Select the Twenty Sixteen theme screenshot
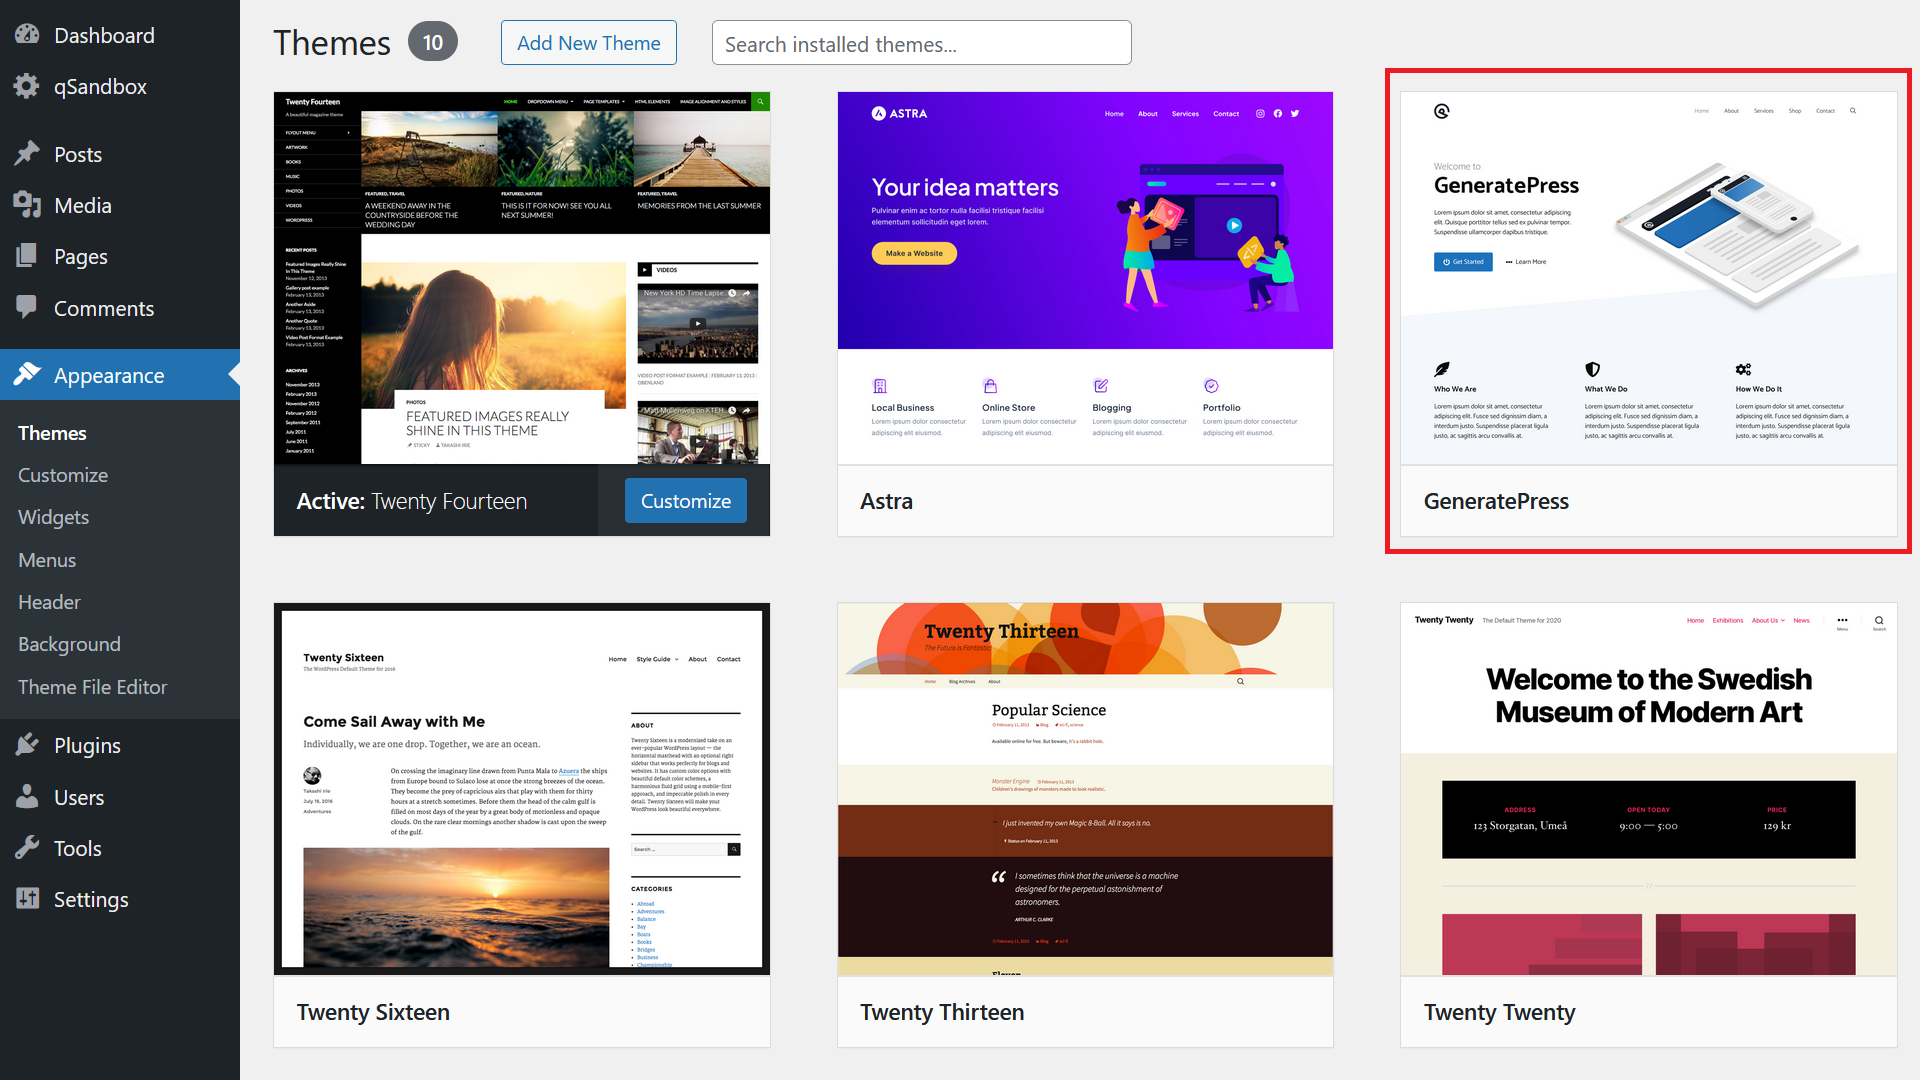Screen dimensions: 1920x1080 click(x=522, y=789)
